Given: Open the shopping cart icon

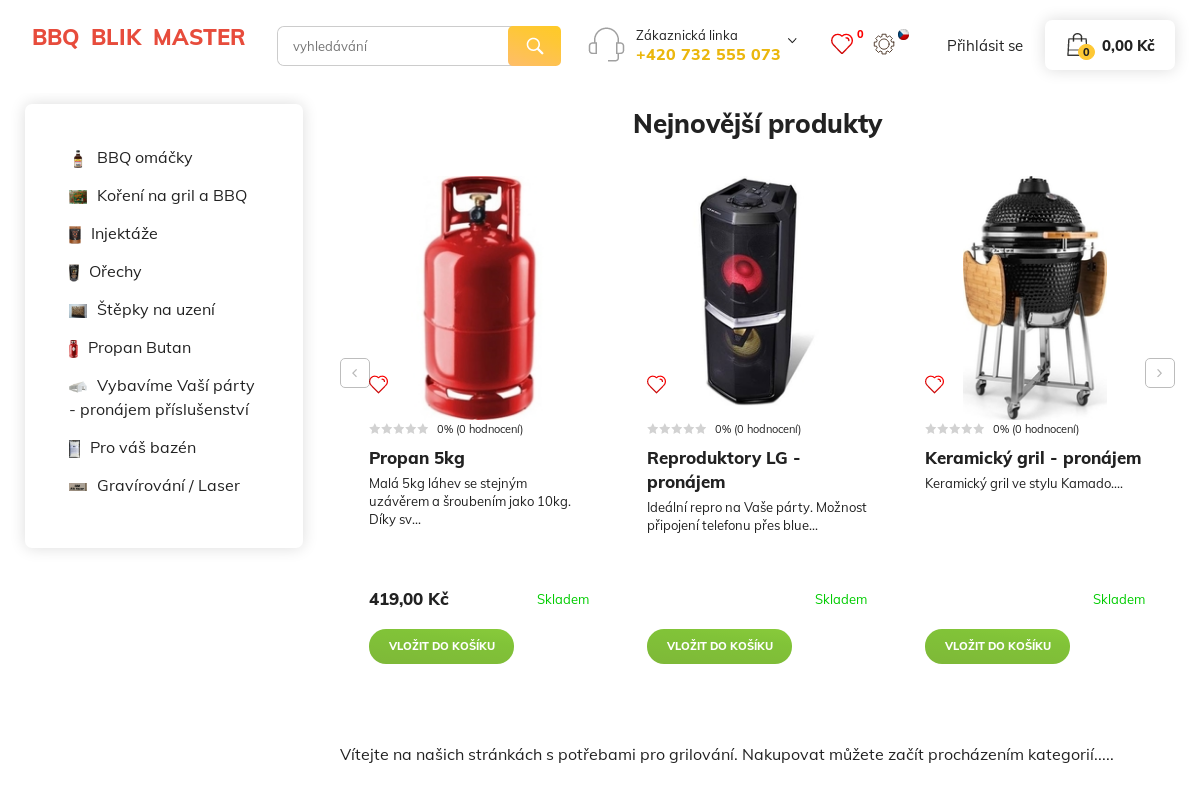Looking at the screenshot, I should coord(1077,45).
